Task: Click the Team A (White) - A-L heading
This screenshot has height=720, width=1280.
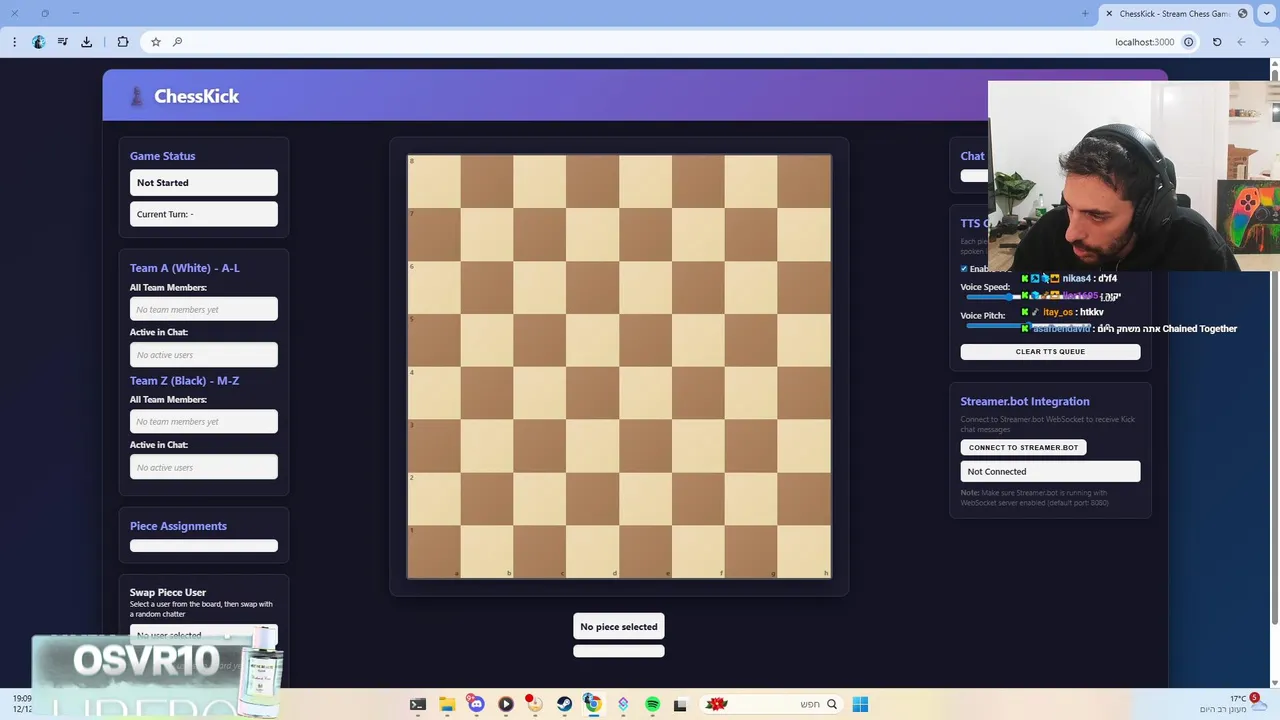Action: [x=185, y=268]
